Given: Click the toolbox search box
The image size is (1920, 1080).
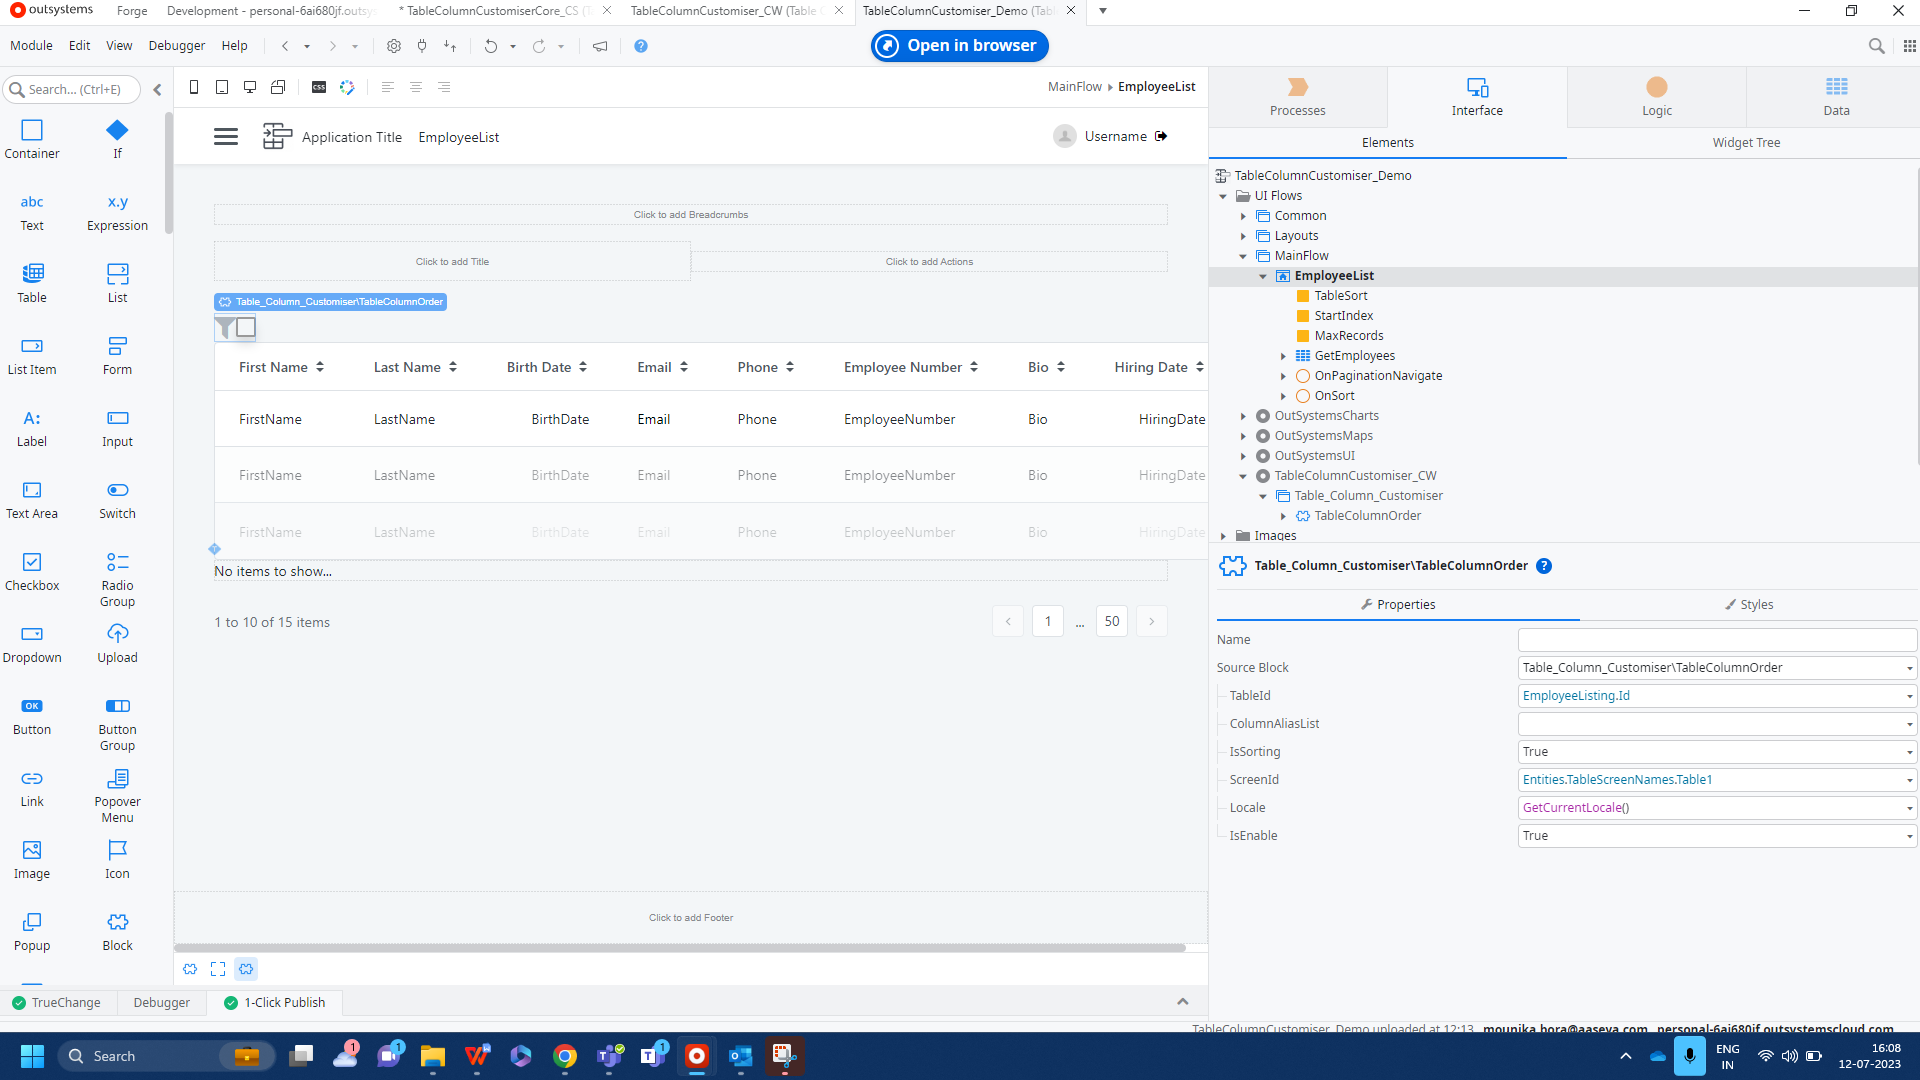Looking at the screenshot, I should [x=73, y=89].
